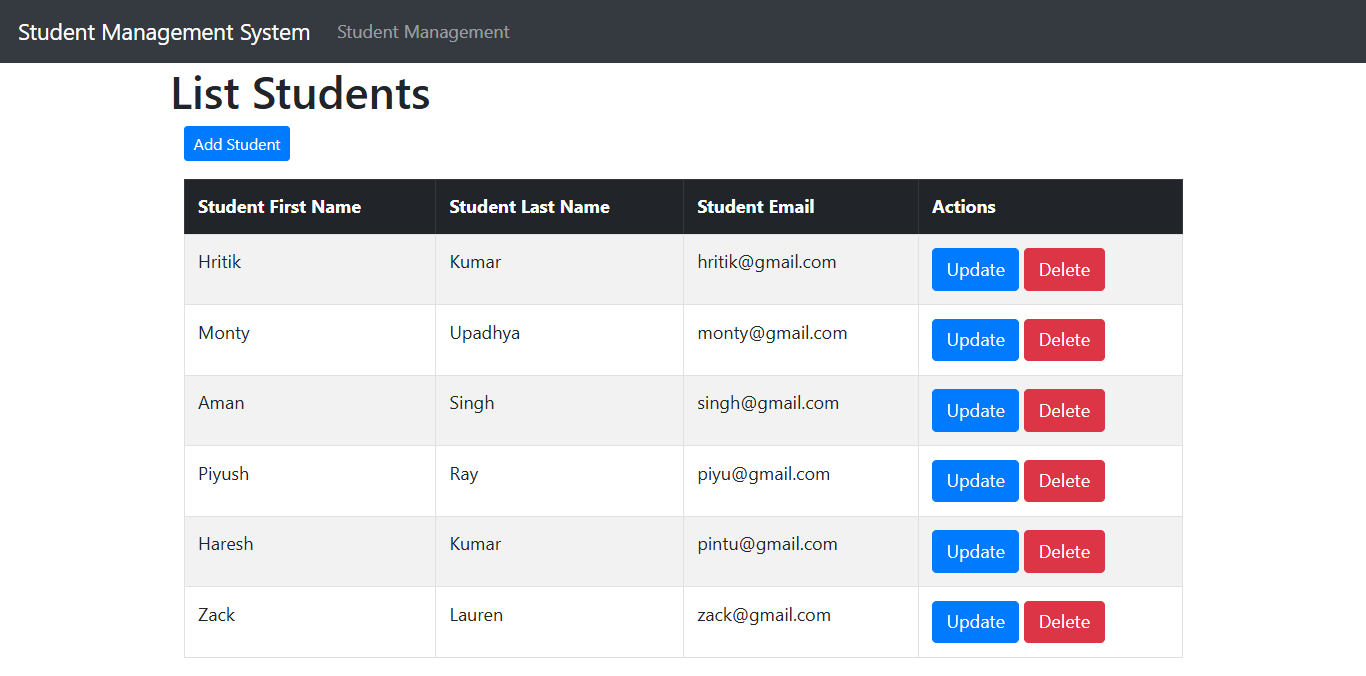Delete Monty Upadhya's record
Viewport: 1366px width, 676px height.
1063,339
